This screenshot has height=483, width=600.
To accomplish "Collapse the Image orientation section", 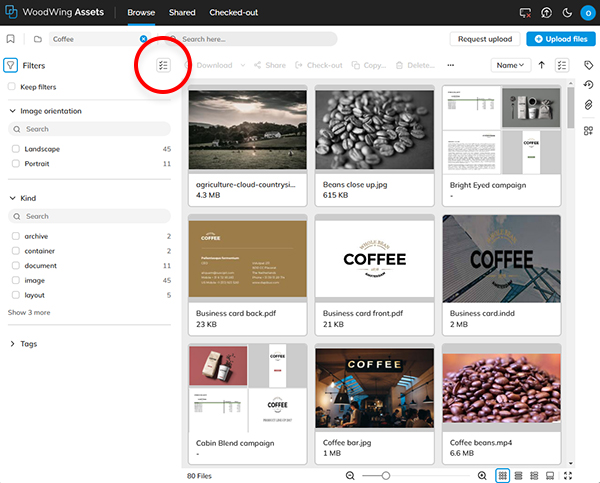I will pyautogui.click(x=13, y=111).
